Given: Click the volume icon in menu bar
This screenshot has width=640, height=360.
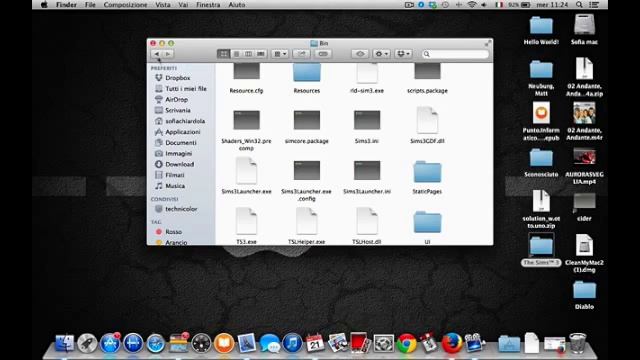Looking at the screenshot, I should [x=484, y=5].
